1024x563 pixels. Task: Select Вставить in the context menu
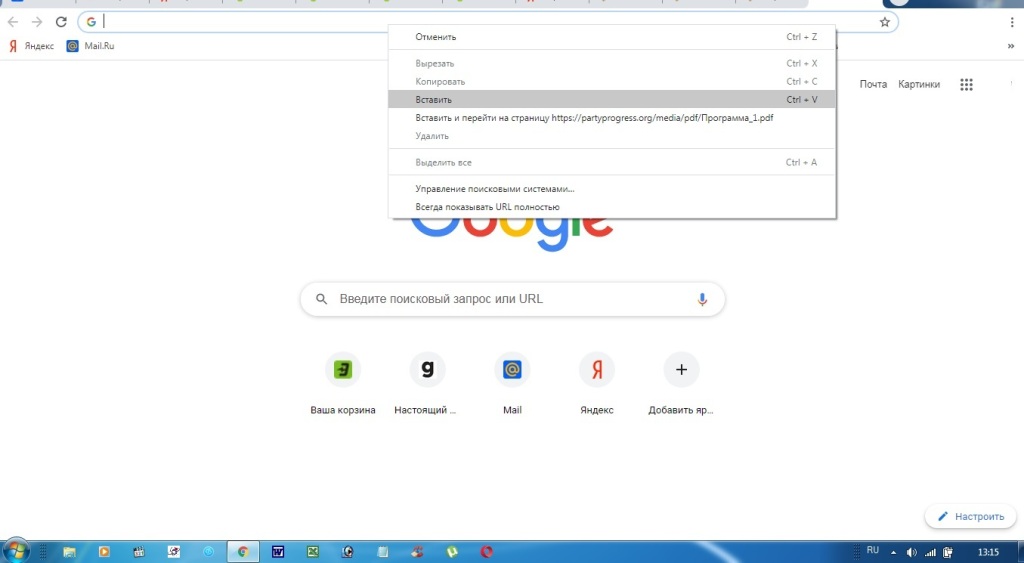[434, 100]
